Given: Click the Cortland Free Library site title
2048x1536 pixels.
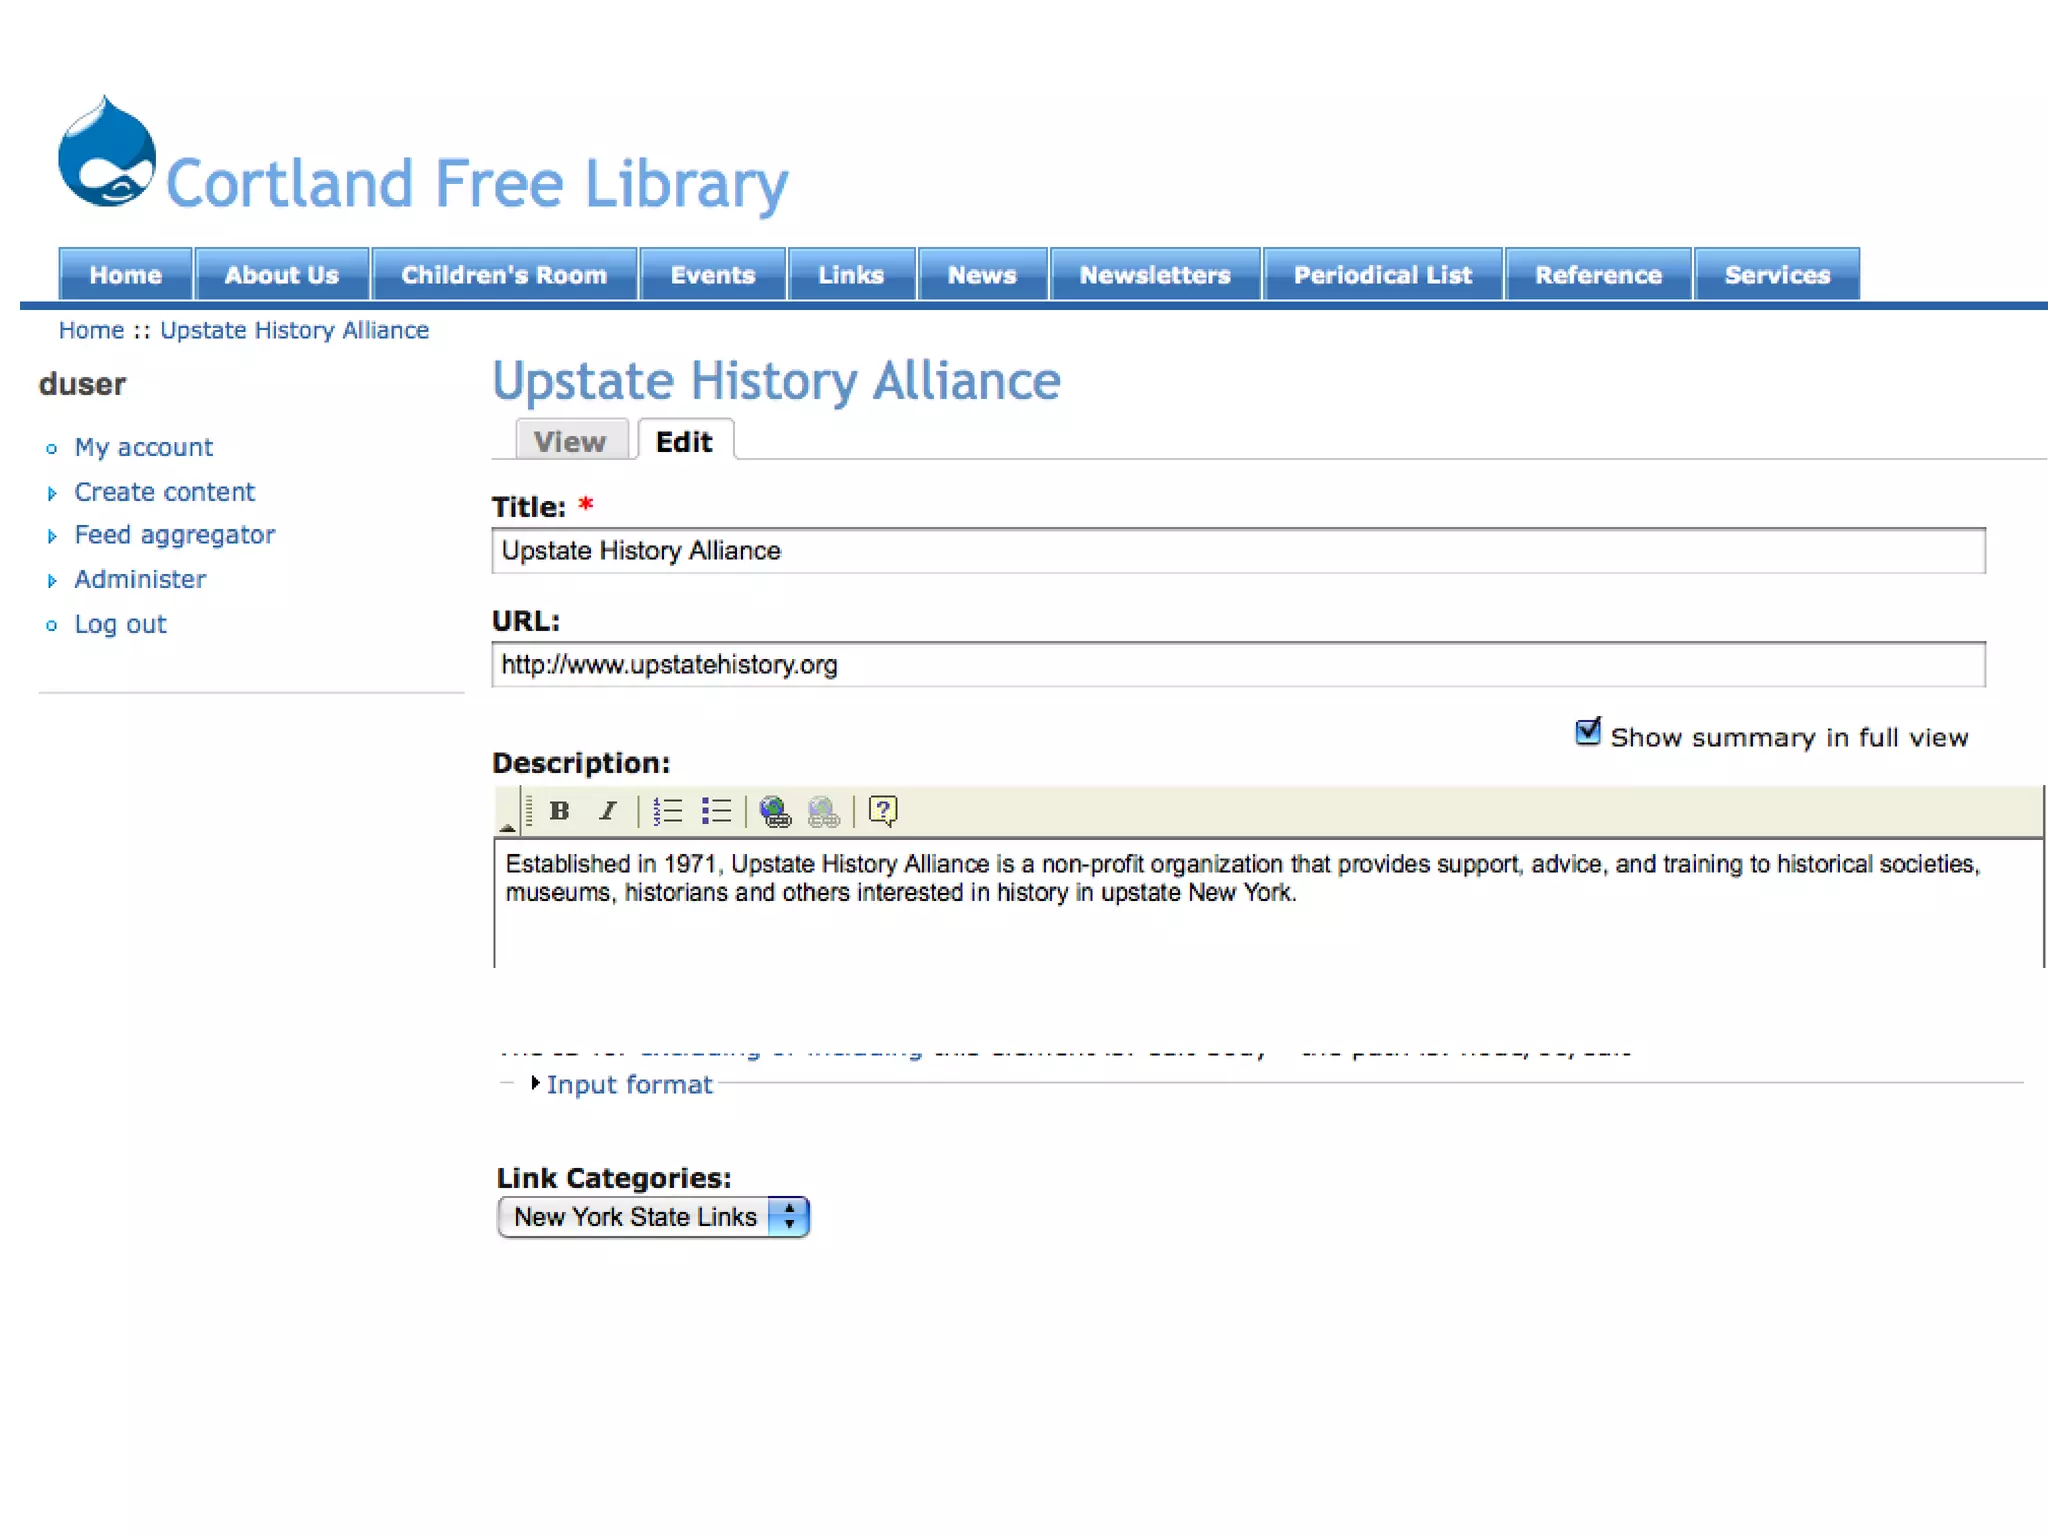Looking at the screenshot, I should (477, 184).
